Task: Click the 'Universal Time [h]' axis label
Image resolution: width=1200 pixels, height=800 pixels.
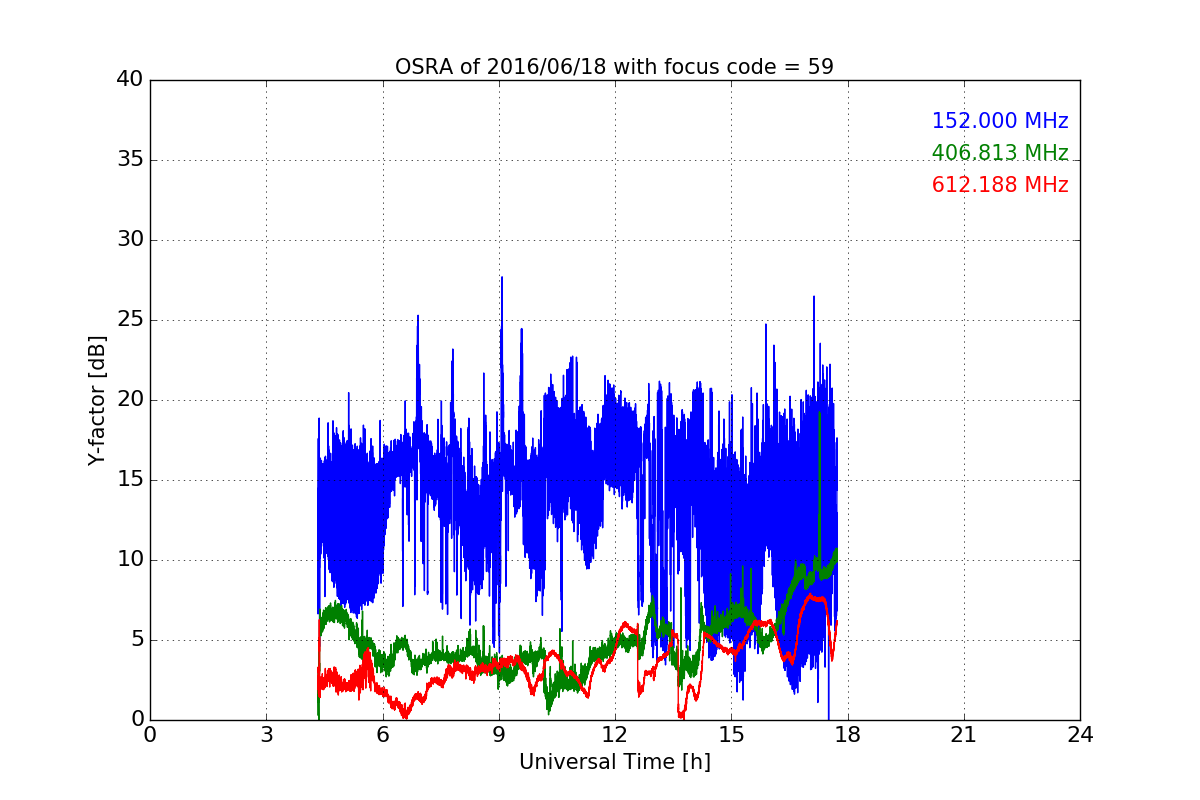Action: click(614, 762)
